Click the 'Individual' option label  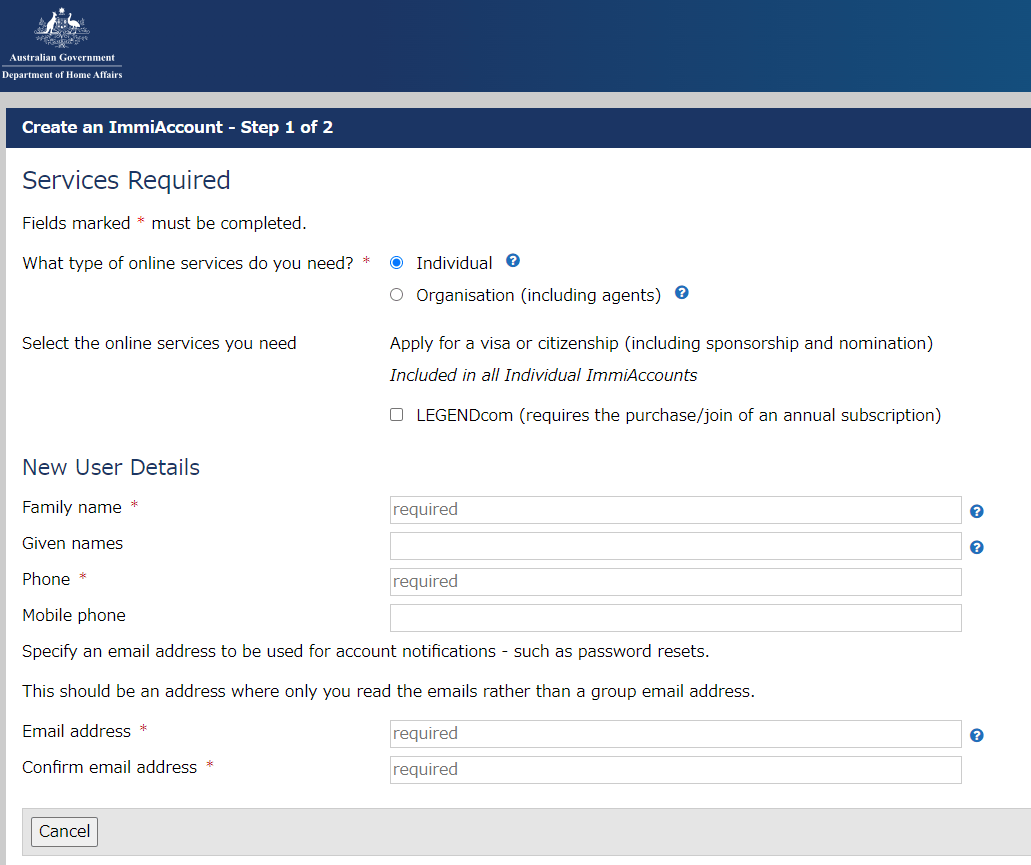(x=454, y=263)
